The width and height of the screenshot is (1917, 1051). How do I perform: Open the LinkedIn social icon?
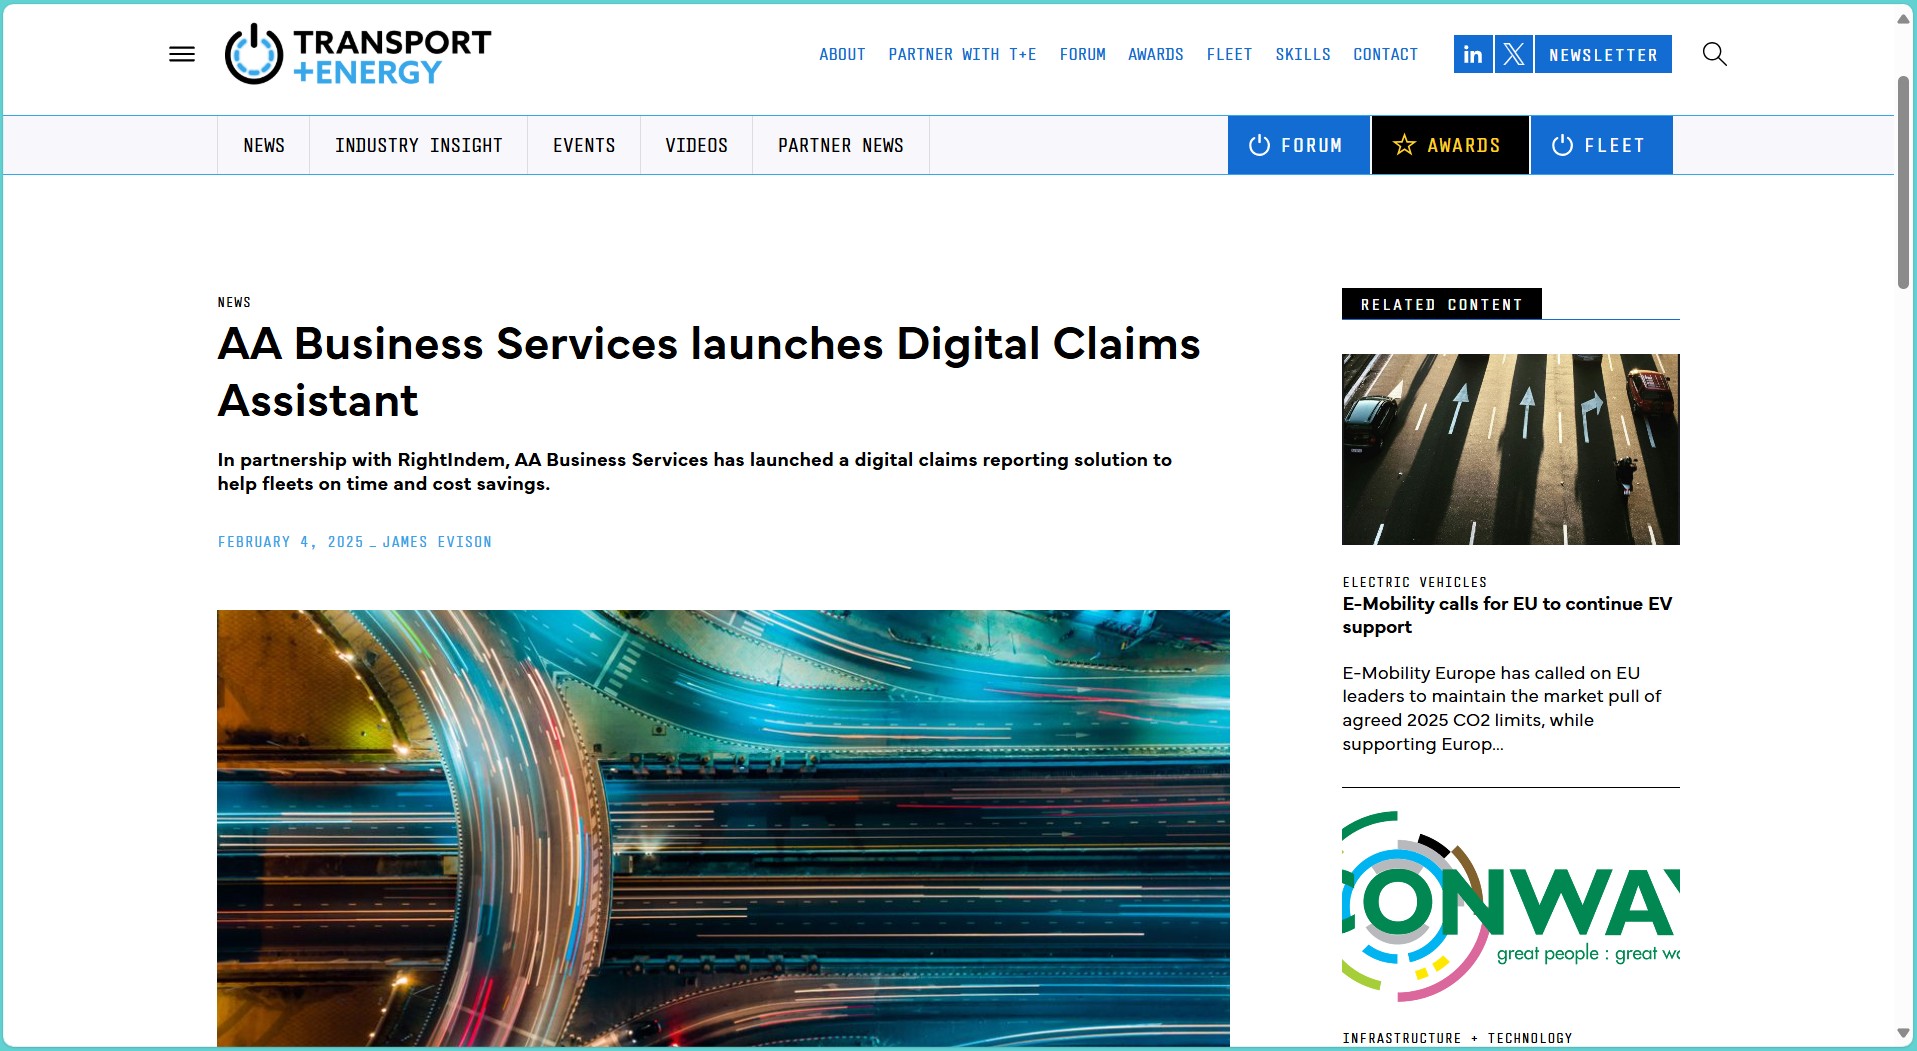coord(1473,54)
